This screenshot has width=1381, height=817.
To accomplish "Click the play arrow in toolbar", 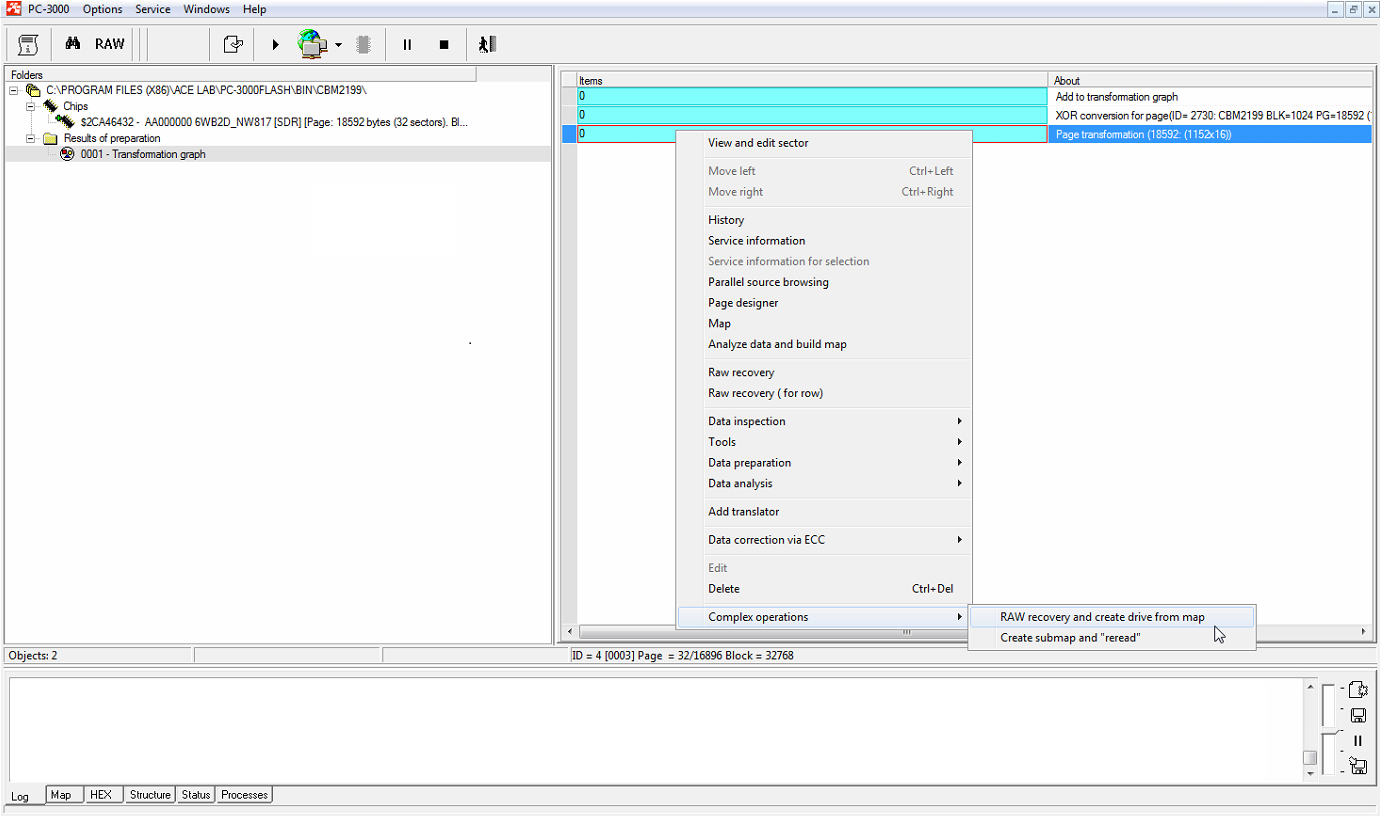I will point(275,45).
